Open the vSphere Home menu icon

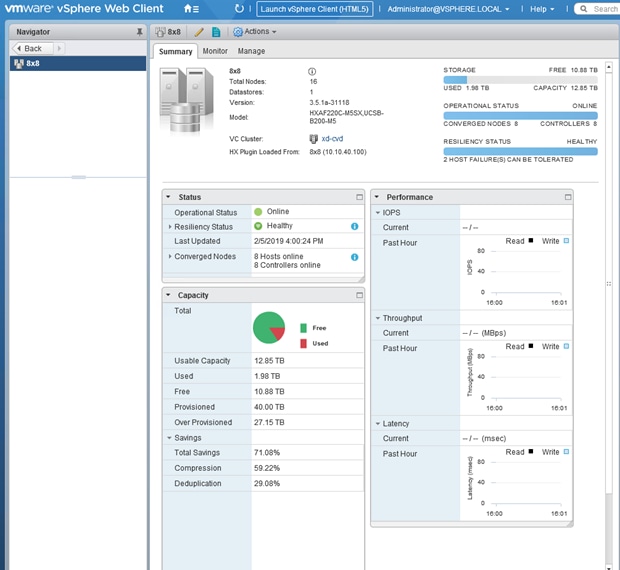[x=191, y=9]
